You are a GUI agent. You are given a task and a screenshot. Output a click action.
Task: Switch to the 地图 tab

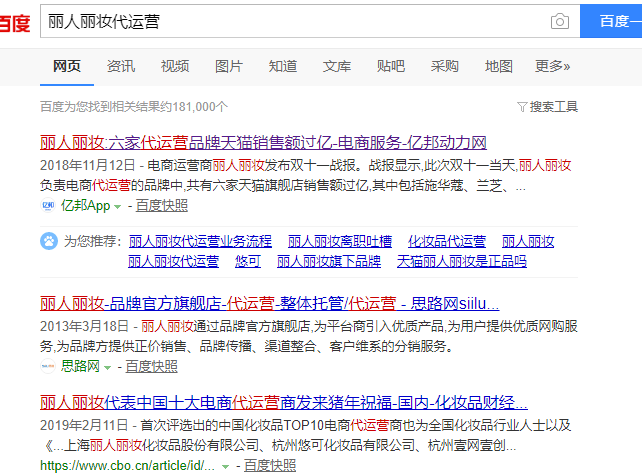pyautogui.click(x=499, y=66)
